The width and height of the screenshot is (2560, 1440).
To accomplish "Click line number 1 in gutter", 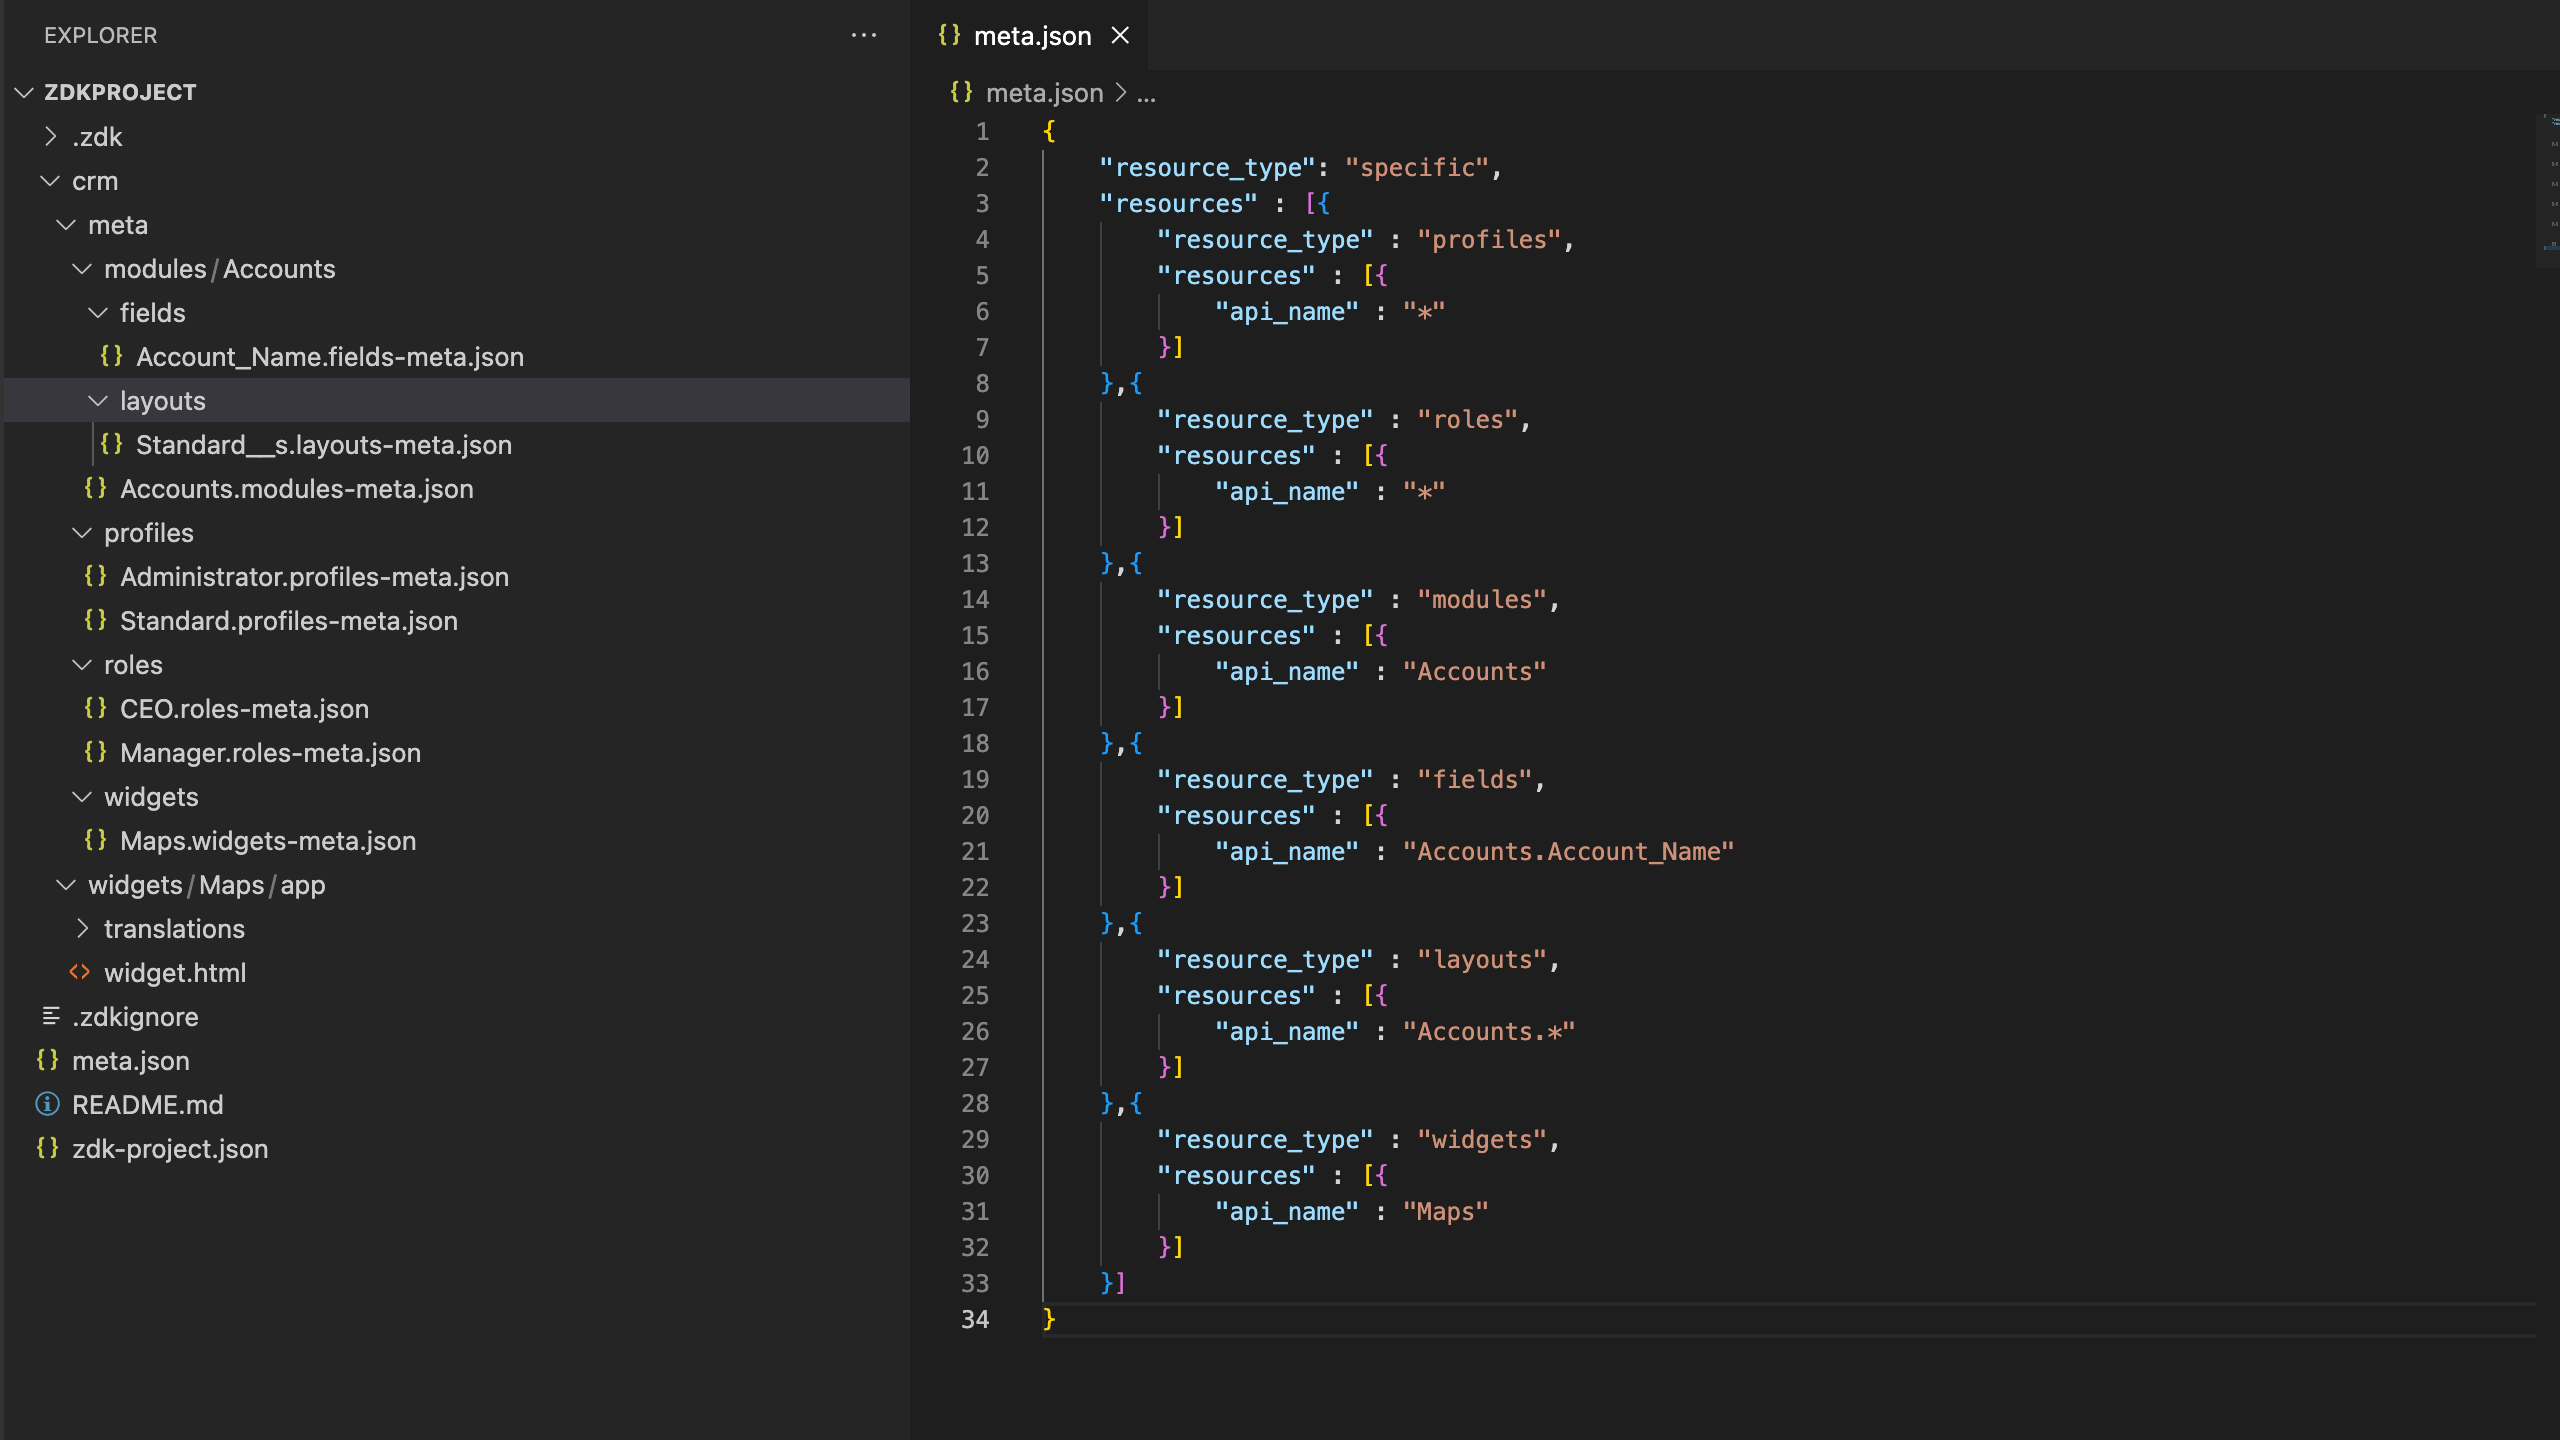I will pos(982,131).
